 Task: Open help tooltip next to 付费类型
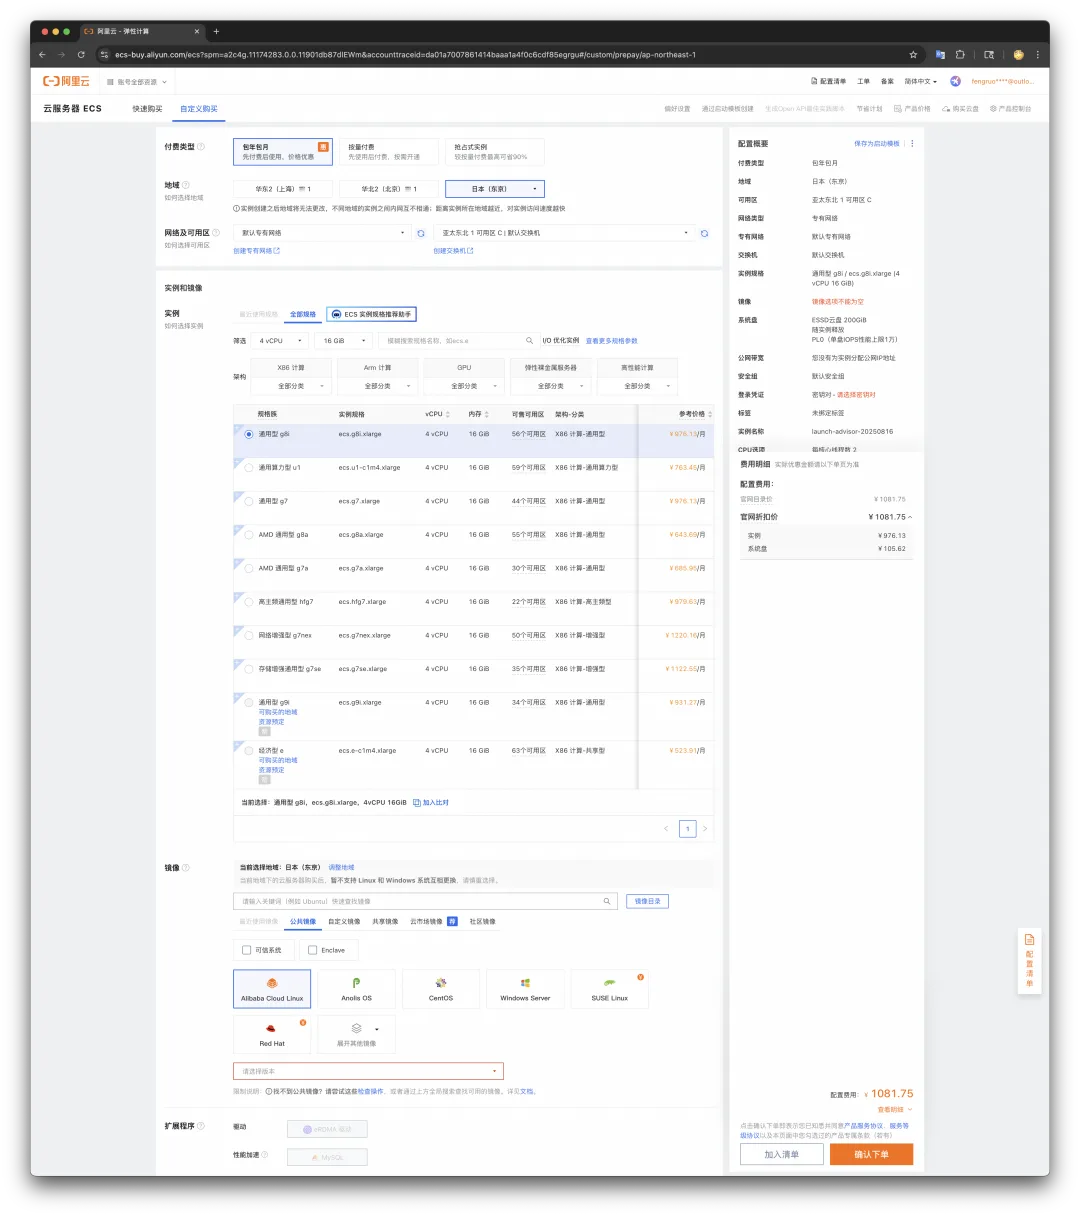[x=201, y=147]
